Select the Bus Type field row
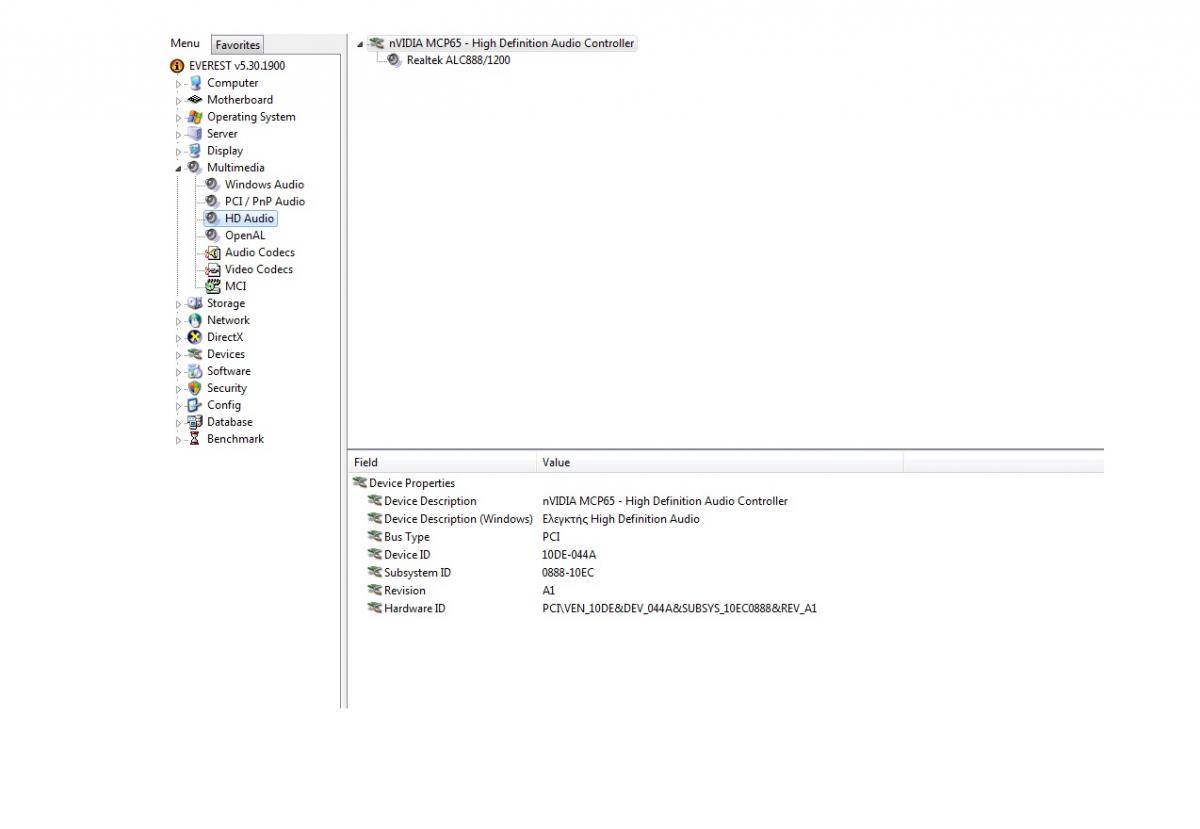 click(x=407, y=537)
